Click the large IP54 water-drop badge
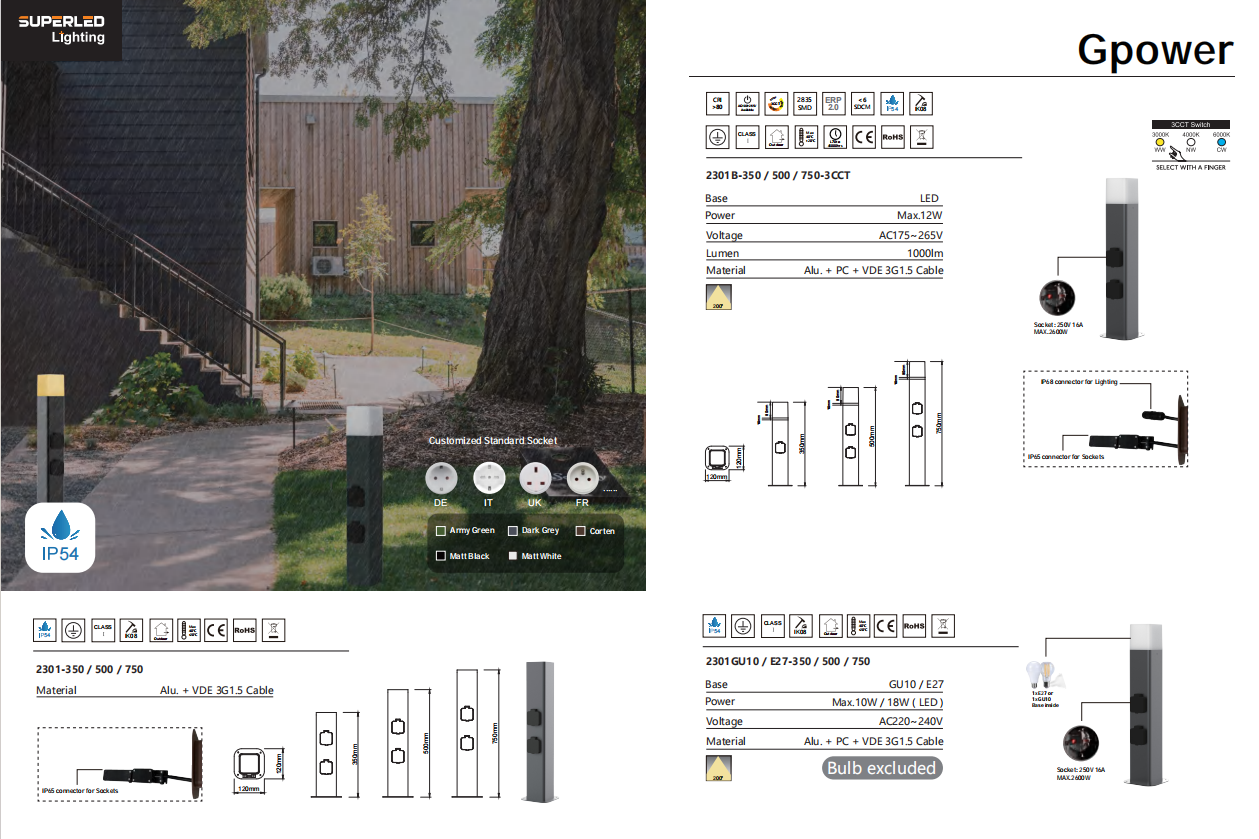1259x839 pixels. coord(60,537)
